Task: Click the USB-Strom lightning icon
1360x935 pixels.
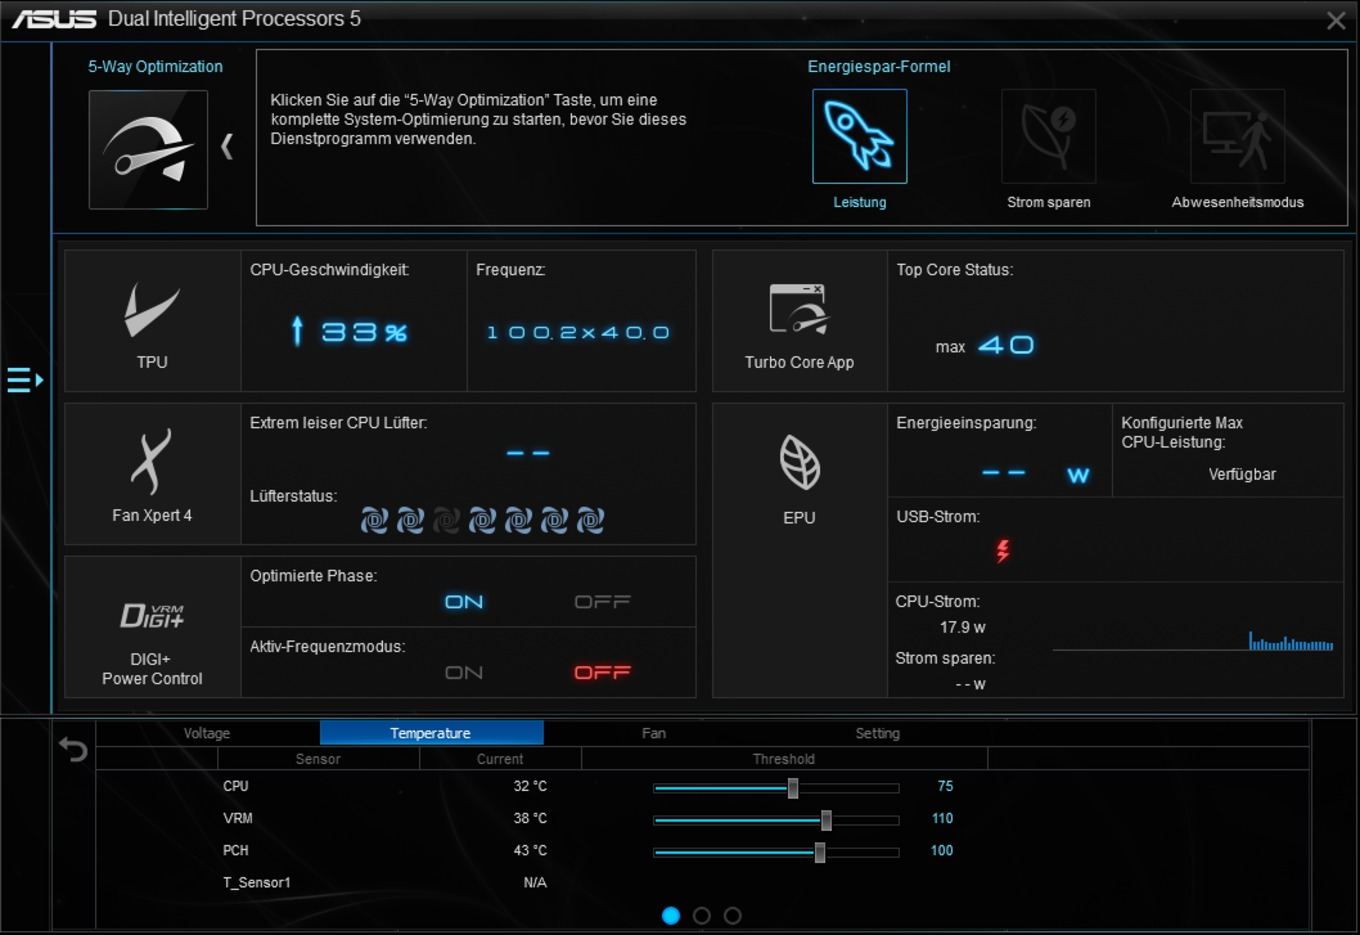Action: tap(1002, 550)
